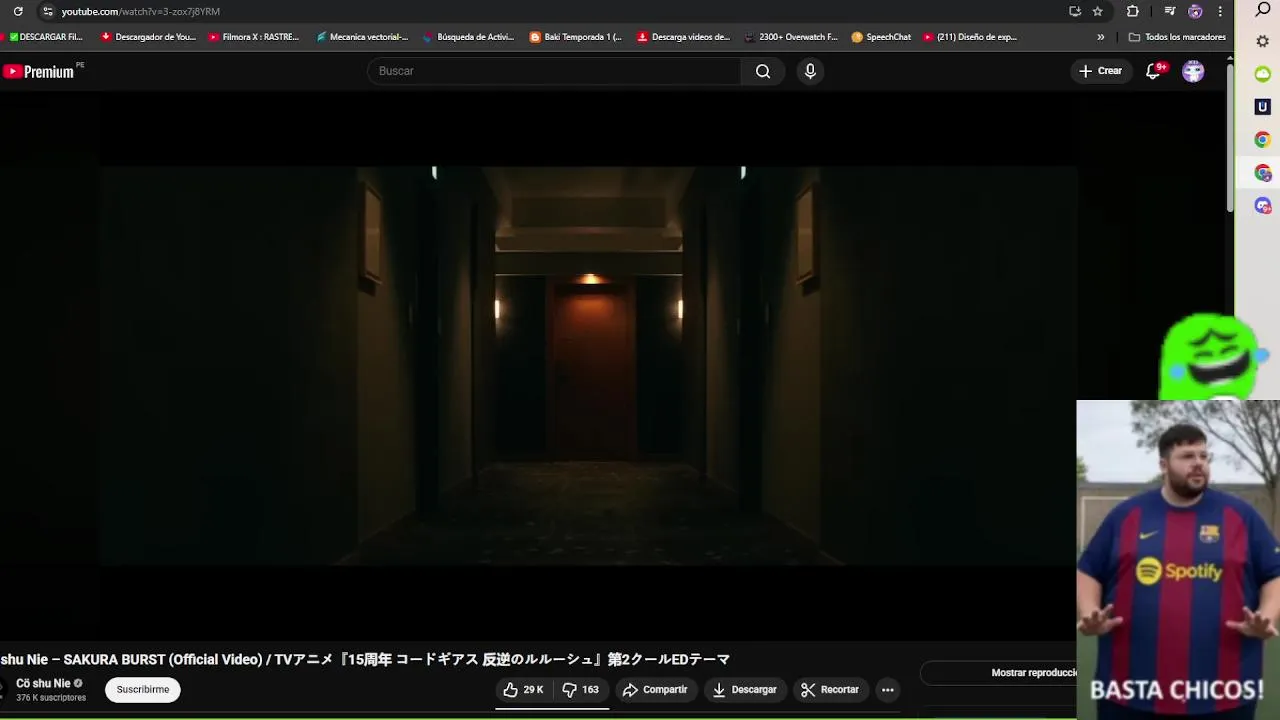Open the Baki Temporada 1 bookmark
The image size is (1280, 720).
point(576,37)
